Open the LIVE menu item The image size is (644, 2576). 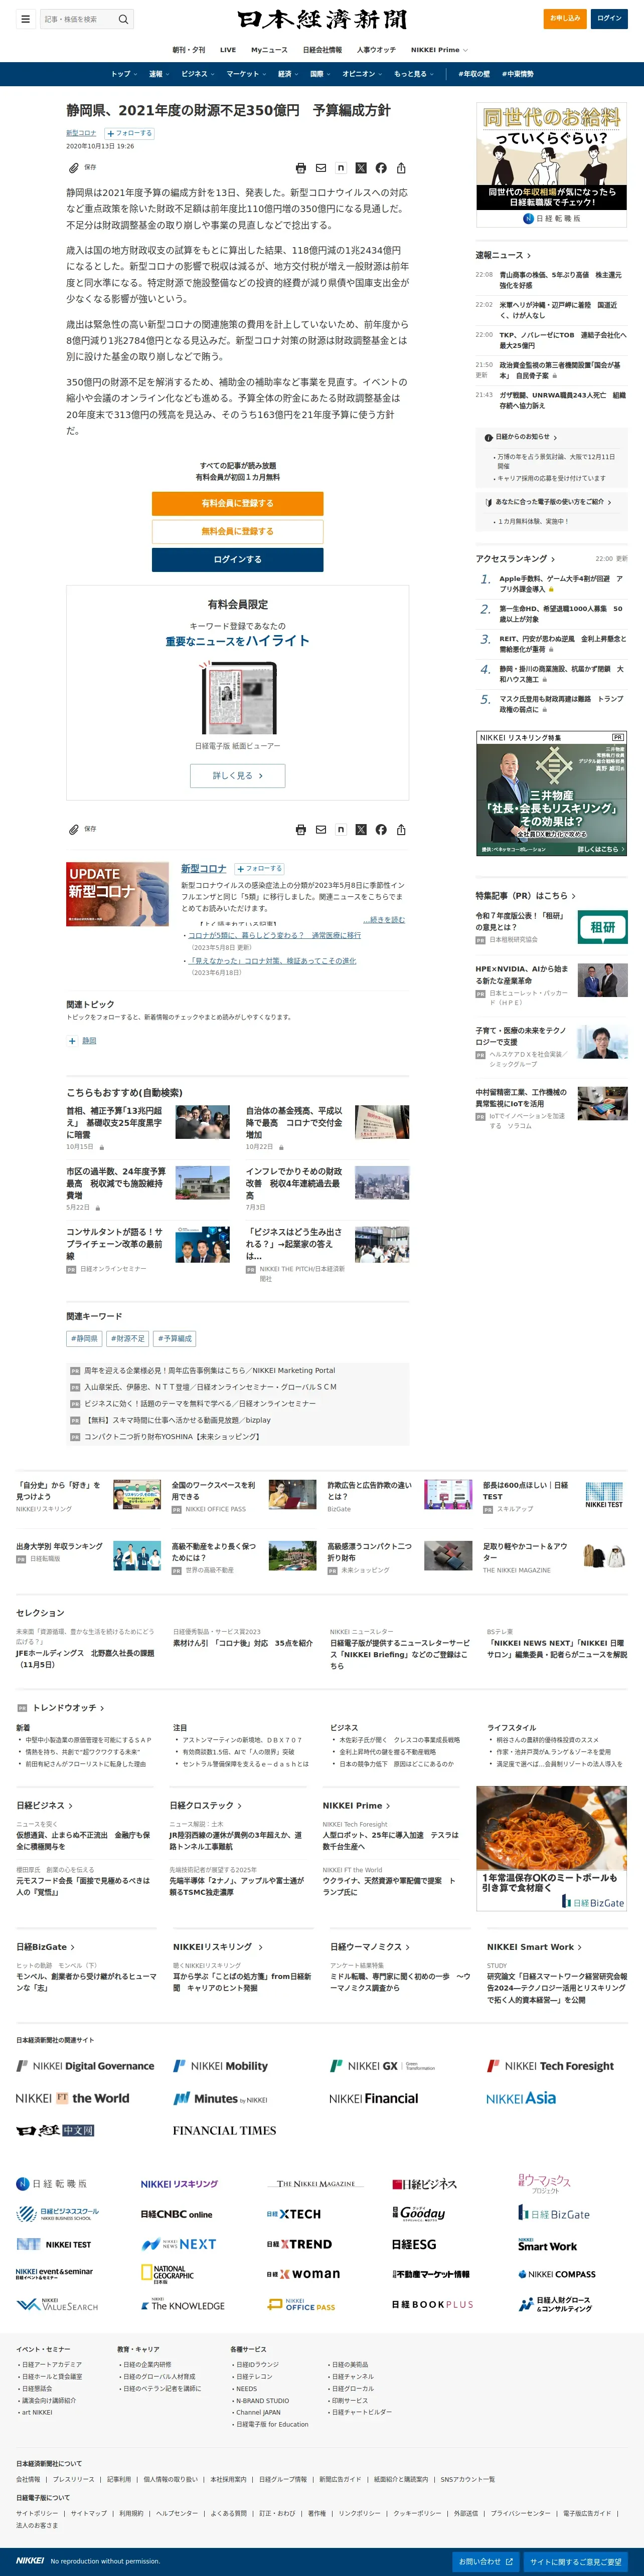pyautogui.click(x=228, y=50)
